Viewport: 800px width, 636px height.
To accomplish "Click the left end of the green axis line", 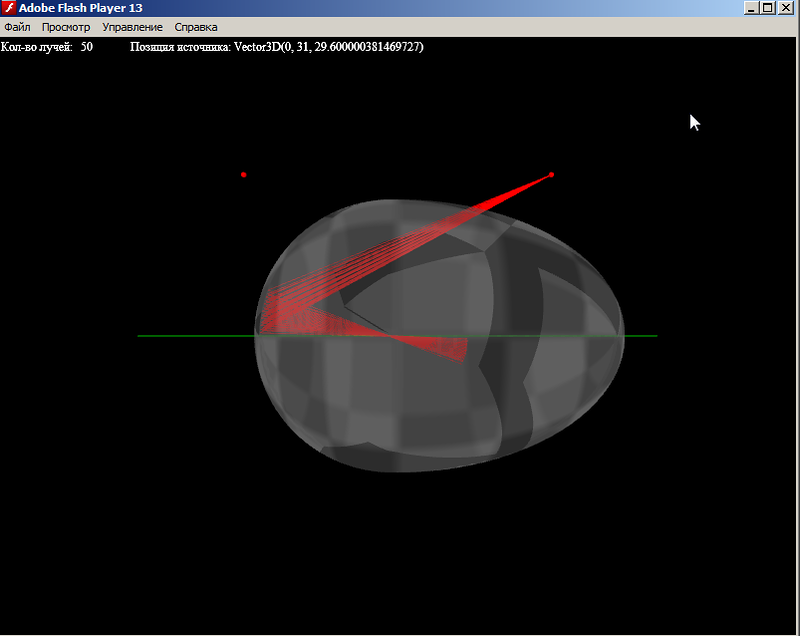I will pyautogui.click(x=140, y=336).
